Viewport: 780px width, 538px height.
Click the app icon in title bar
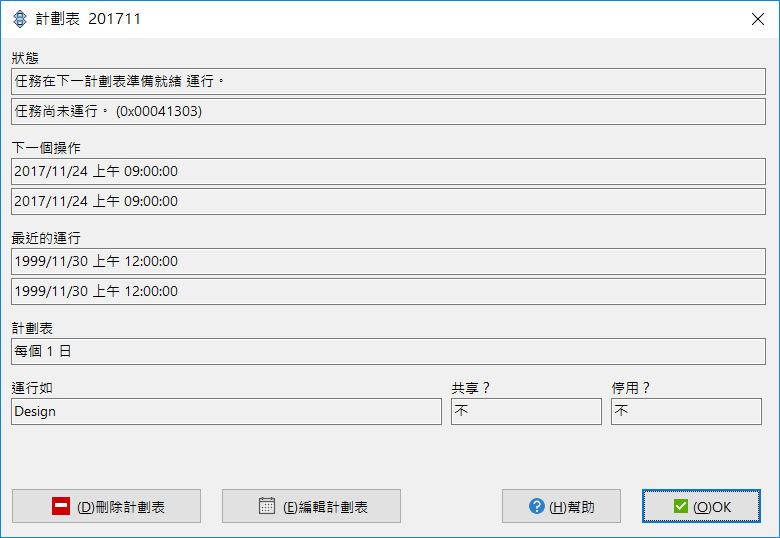coord(19,19)
